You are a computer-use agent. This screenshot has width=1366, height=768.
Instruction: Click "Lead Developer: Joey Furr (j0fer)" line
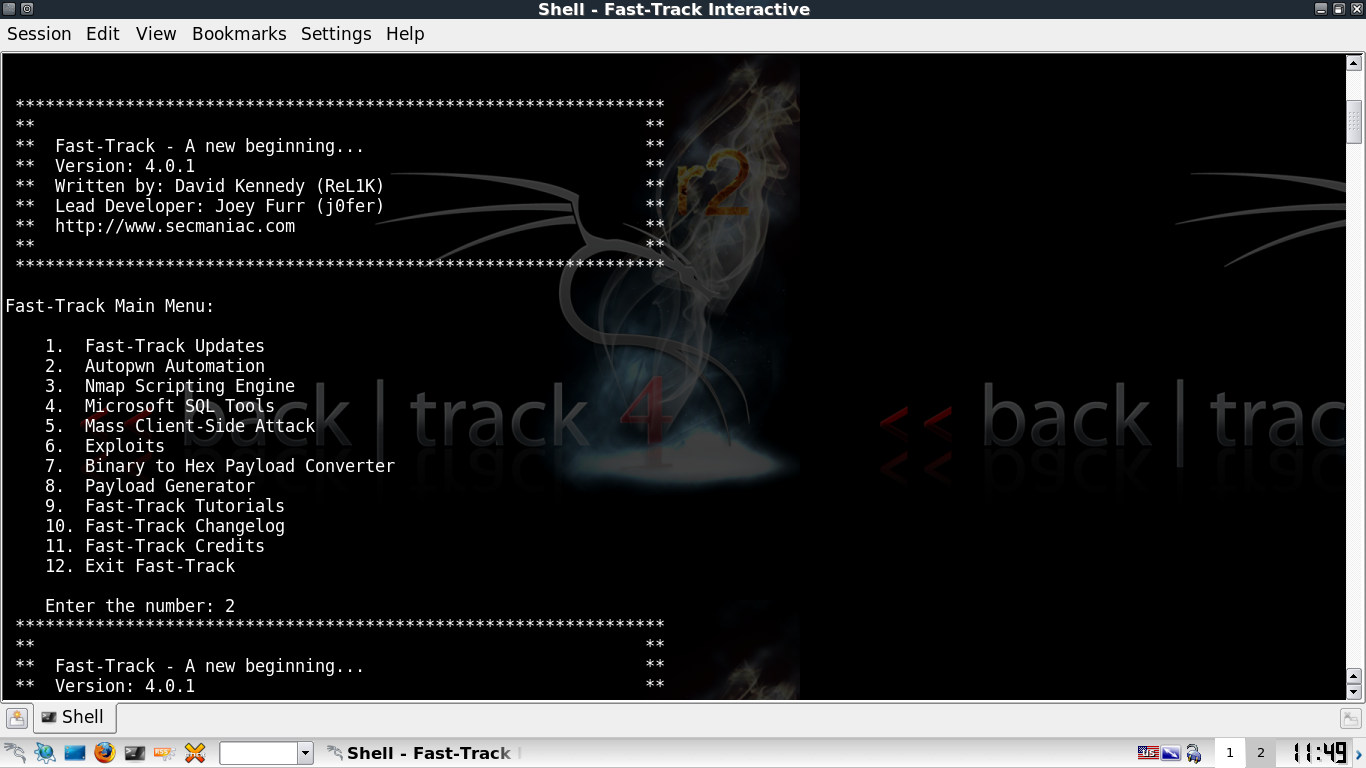click(220, 206)
